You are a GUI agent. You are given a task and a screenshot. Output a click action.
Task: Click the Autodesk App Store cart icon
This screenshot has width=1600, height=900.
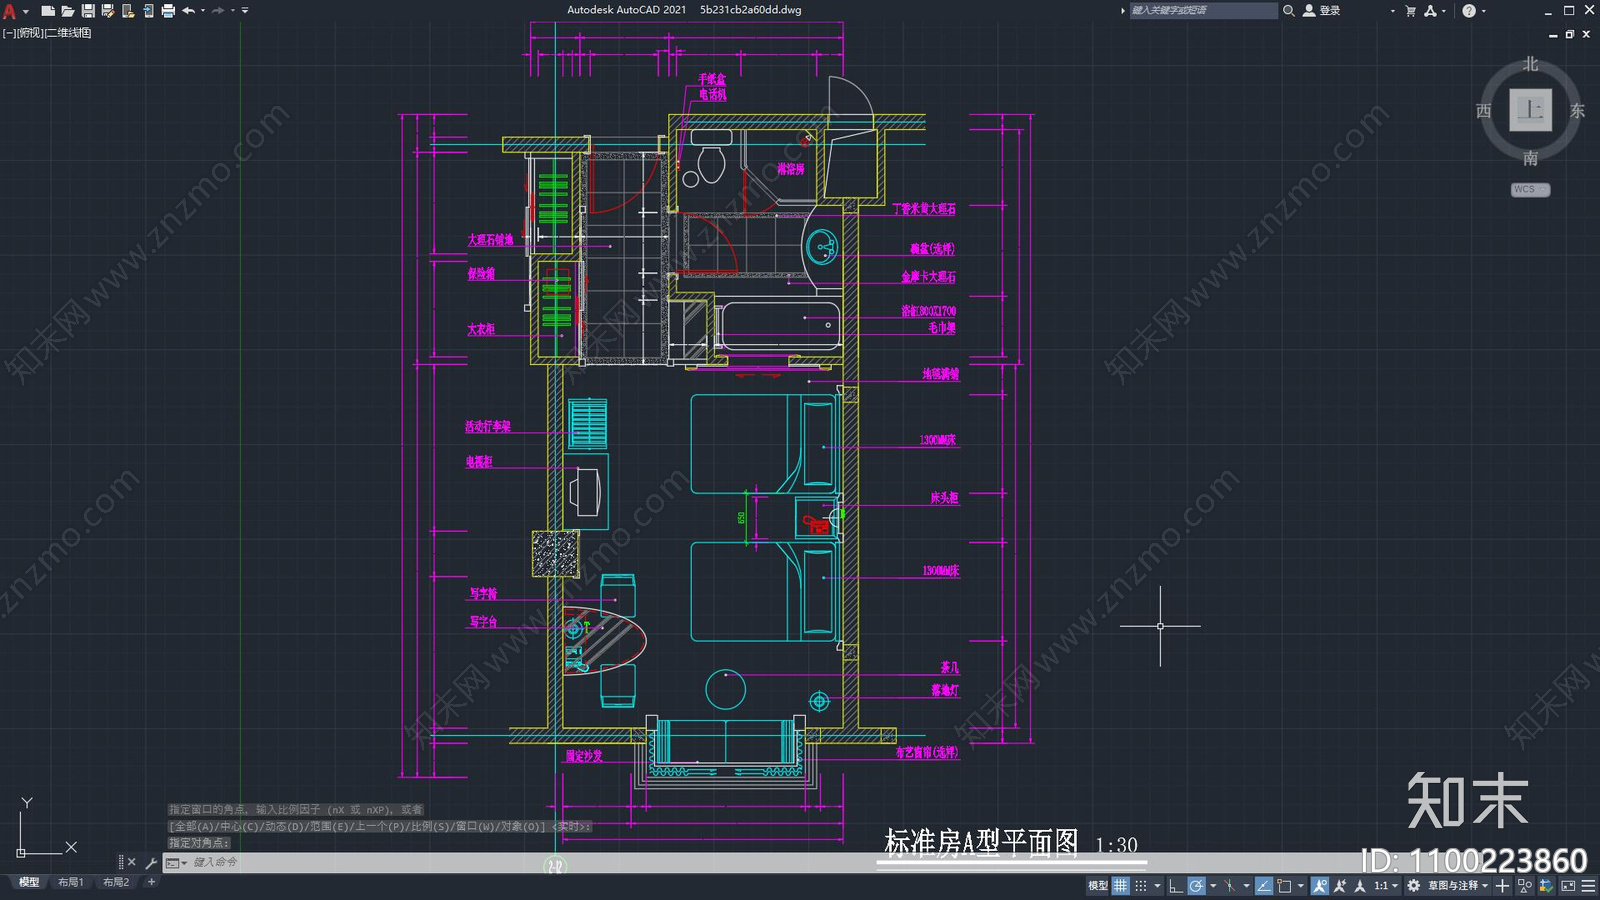1410,10
